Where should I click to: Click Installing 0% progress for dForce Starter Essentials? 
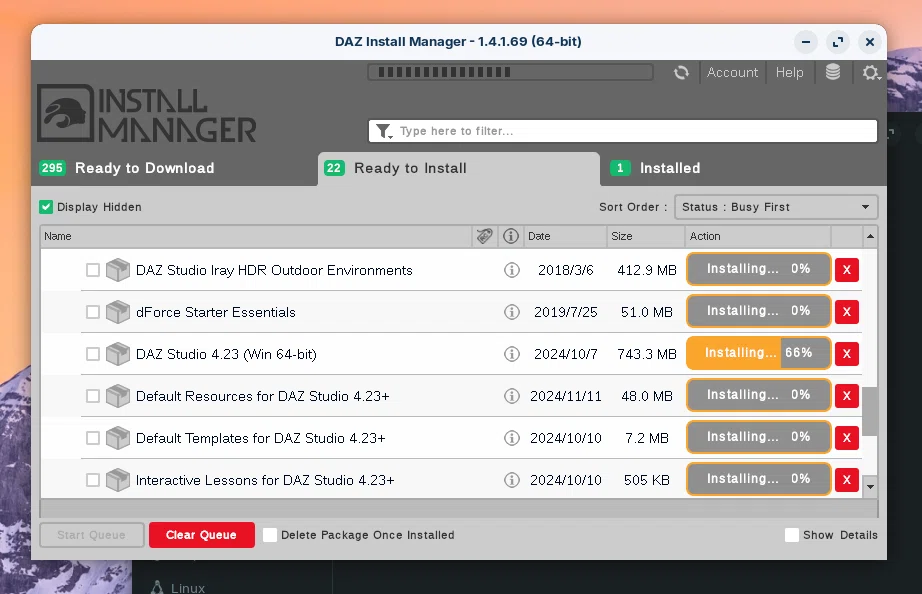click(758, 311)
